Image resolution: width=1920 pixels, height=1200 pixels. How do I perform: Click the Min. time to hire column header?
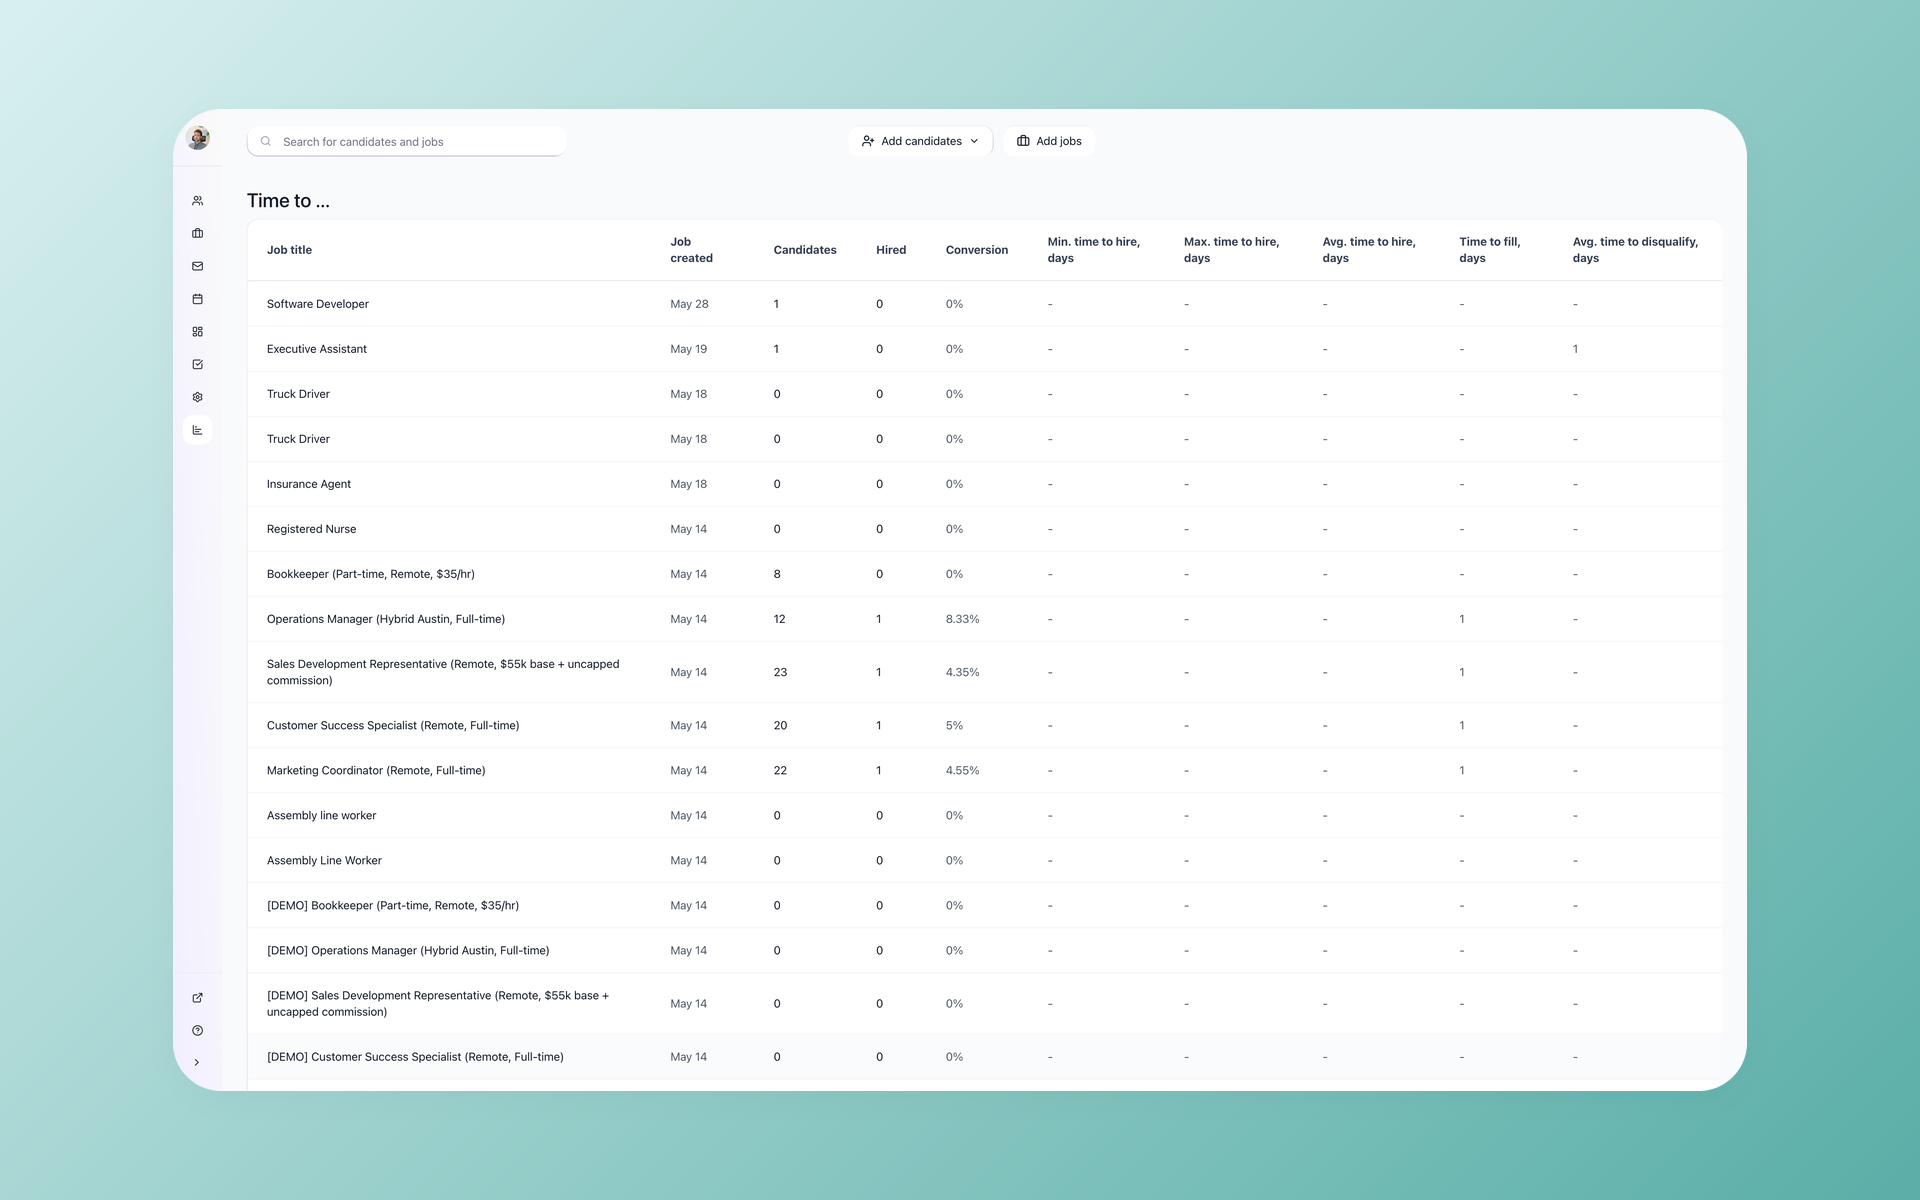point(1093,250)
